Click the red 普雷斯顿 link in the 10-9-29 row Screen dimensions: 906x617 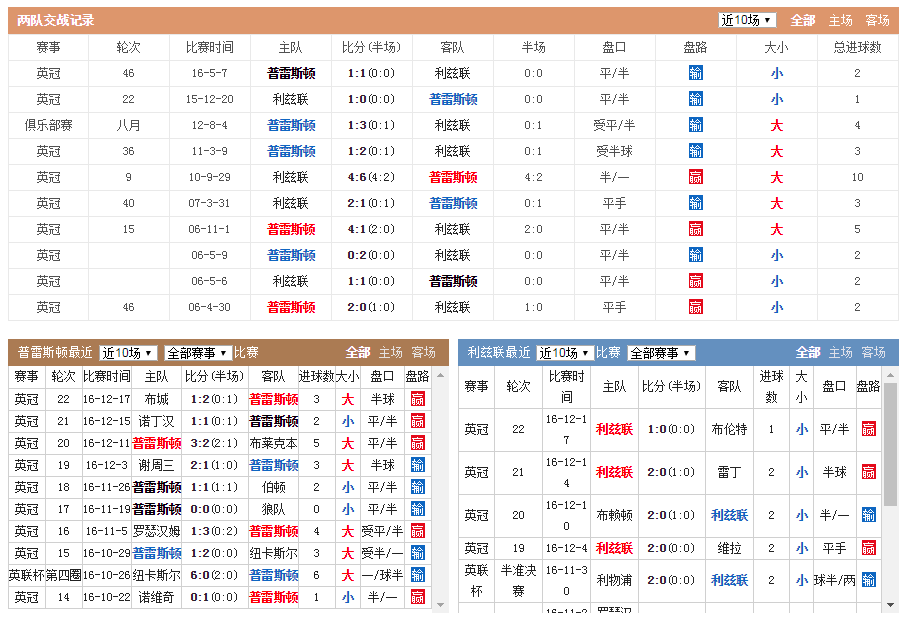pyautogui.click(x=452, y=177)
